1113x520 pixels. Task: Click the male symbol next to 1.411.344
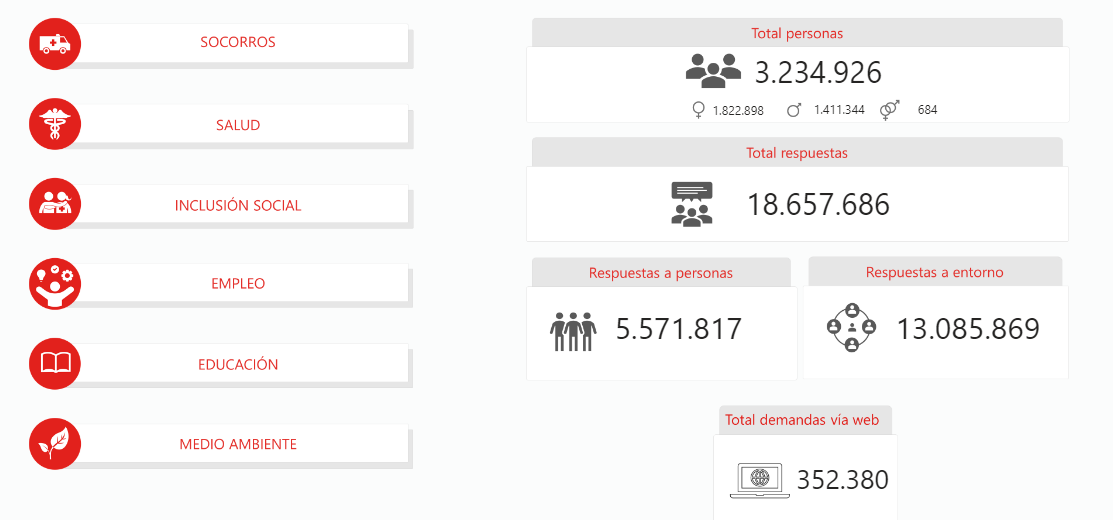point(794,110)
